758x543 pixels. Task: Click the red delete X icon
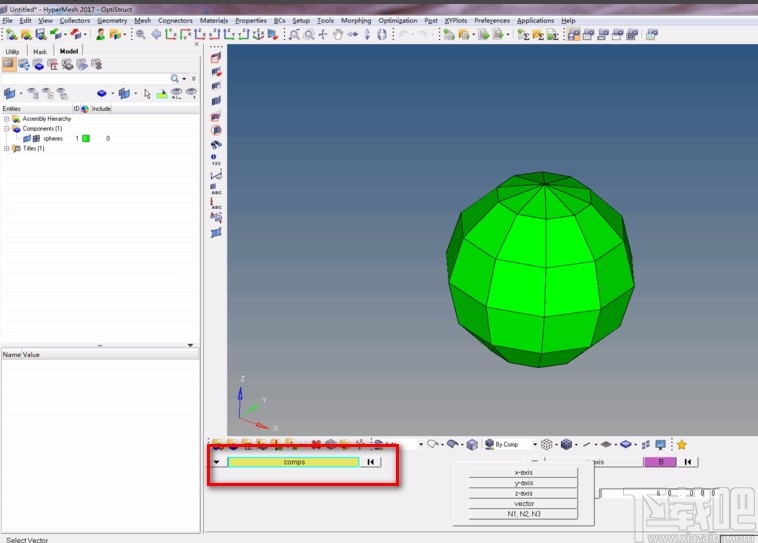pyautogui.click(x=316, y=445)
